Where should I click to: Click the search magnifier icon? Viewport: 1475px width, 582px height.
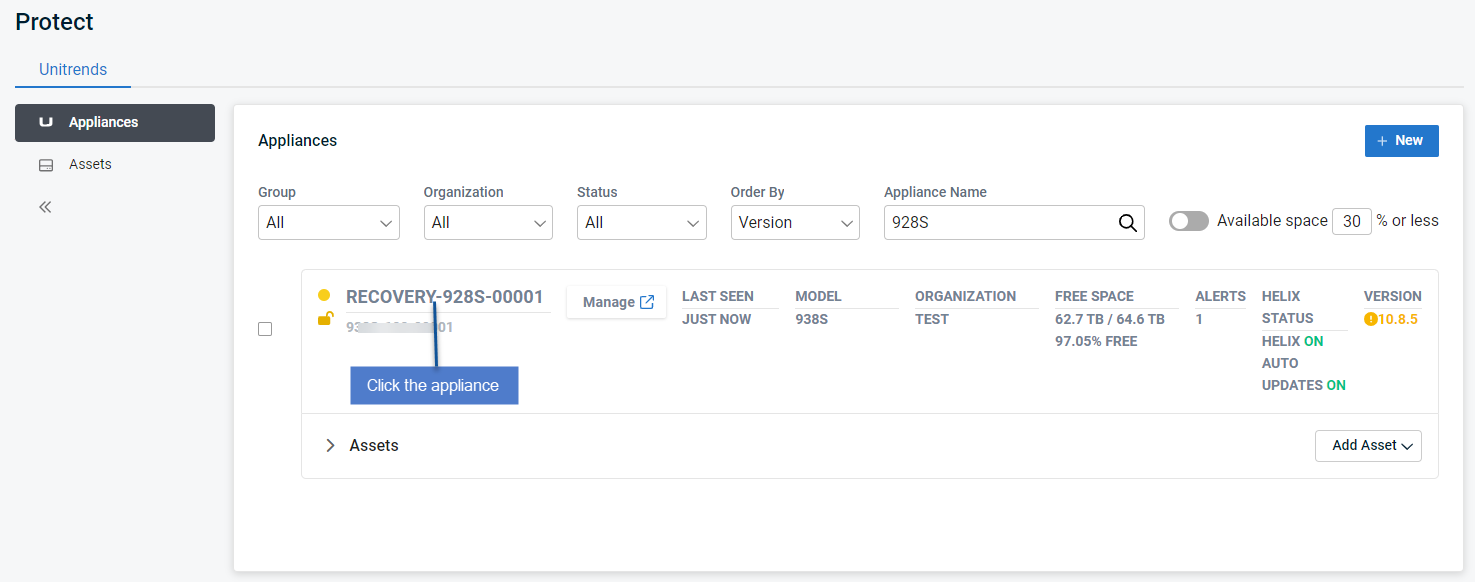point(1128,223)
